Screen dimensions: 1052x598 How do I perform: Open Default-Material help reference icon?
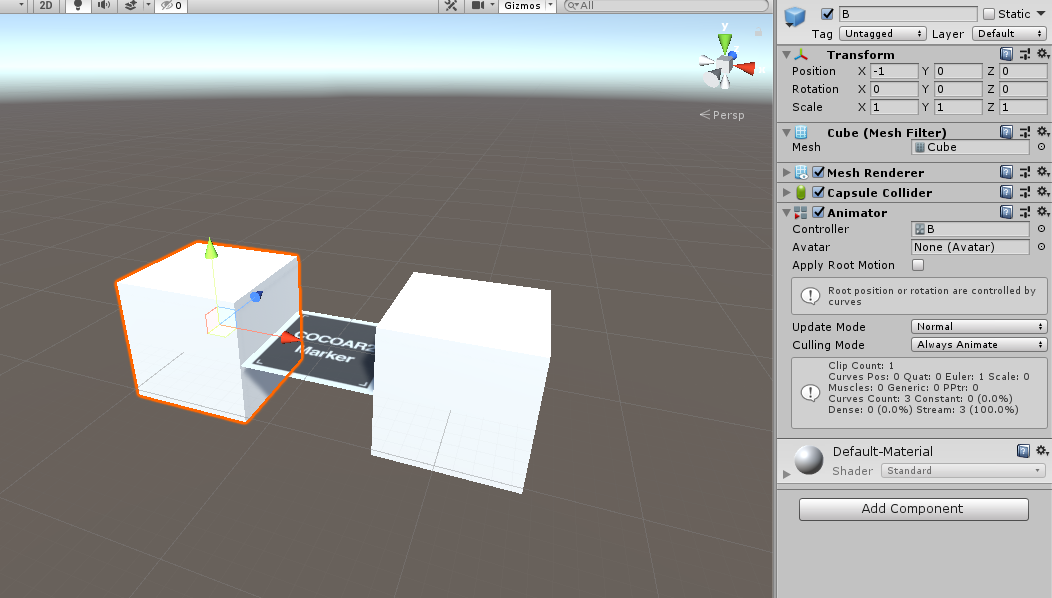(1023, 451)
